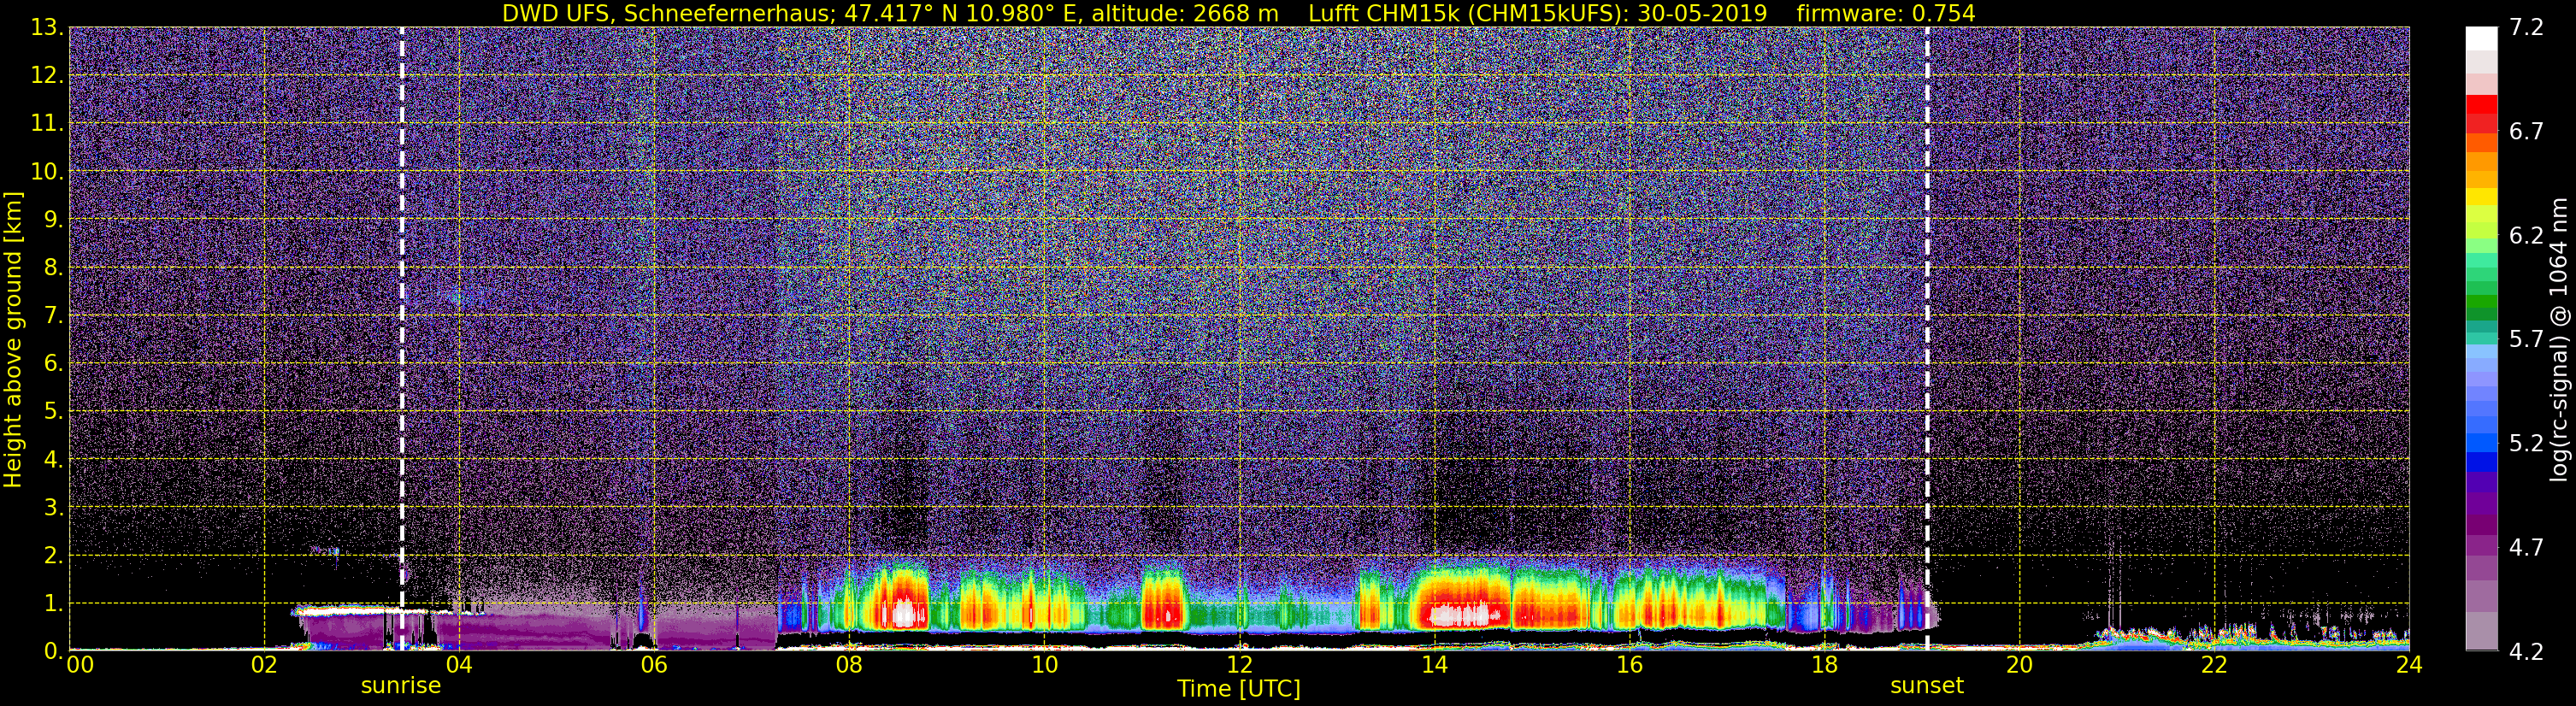The image size is (2576, 706).
Task: Click the colorbar value 6.7
Action: [x=2526, y=132]
